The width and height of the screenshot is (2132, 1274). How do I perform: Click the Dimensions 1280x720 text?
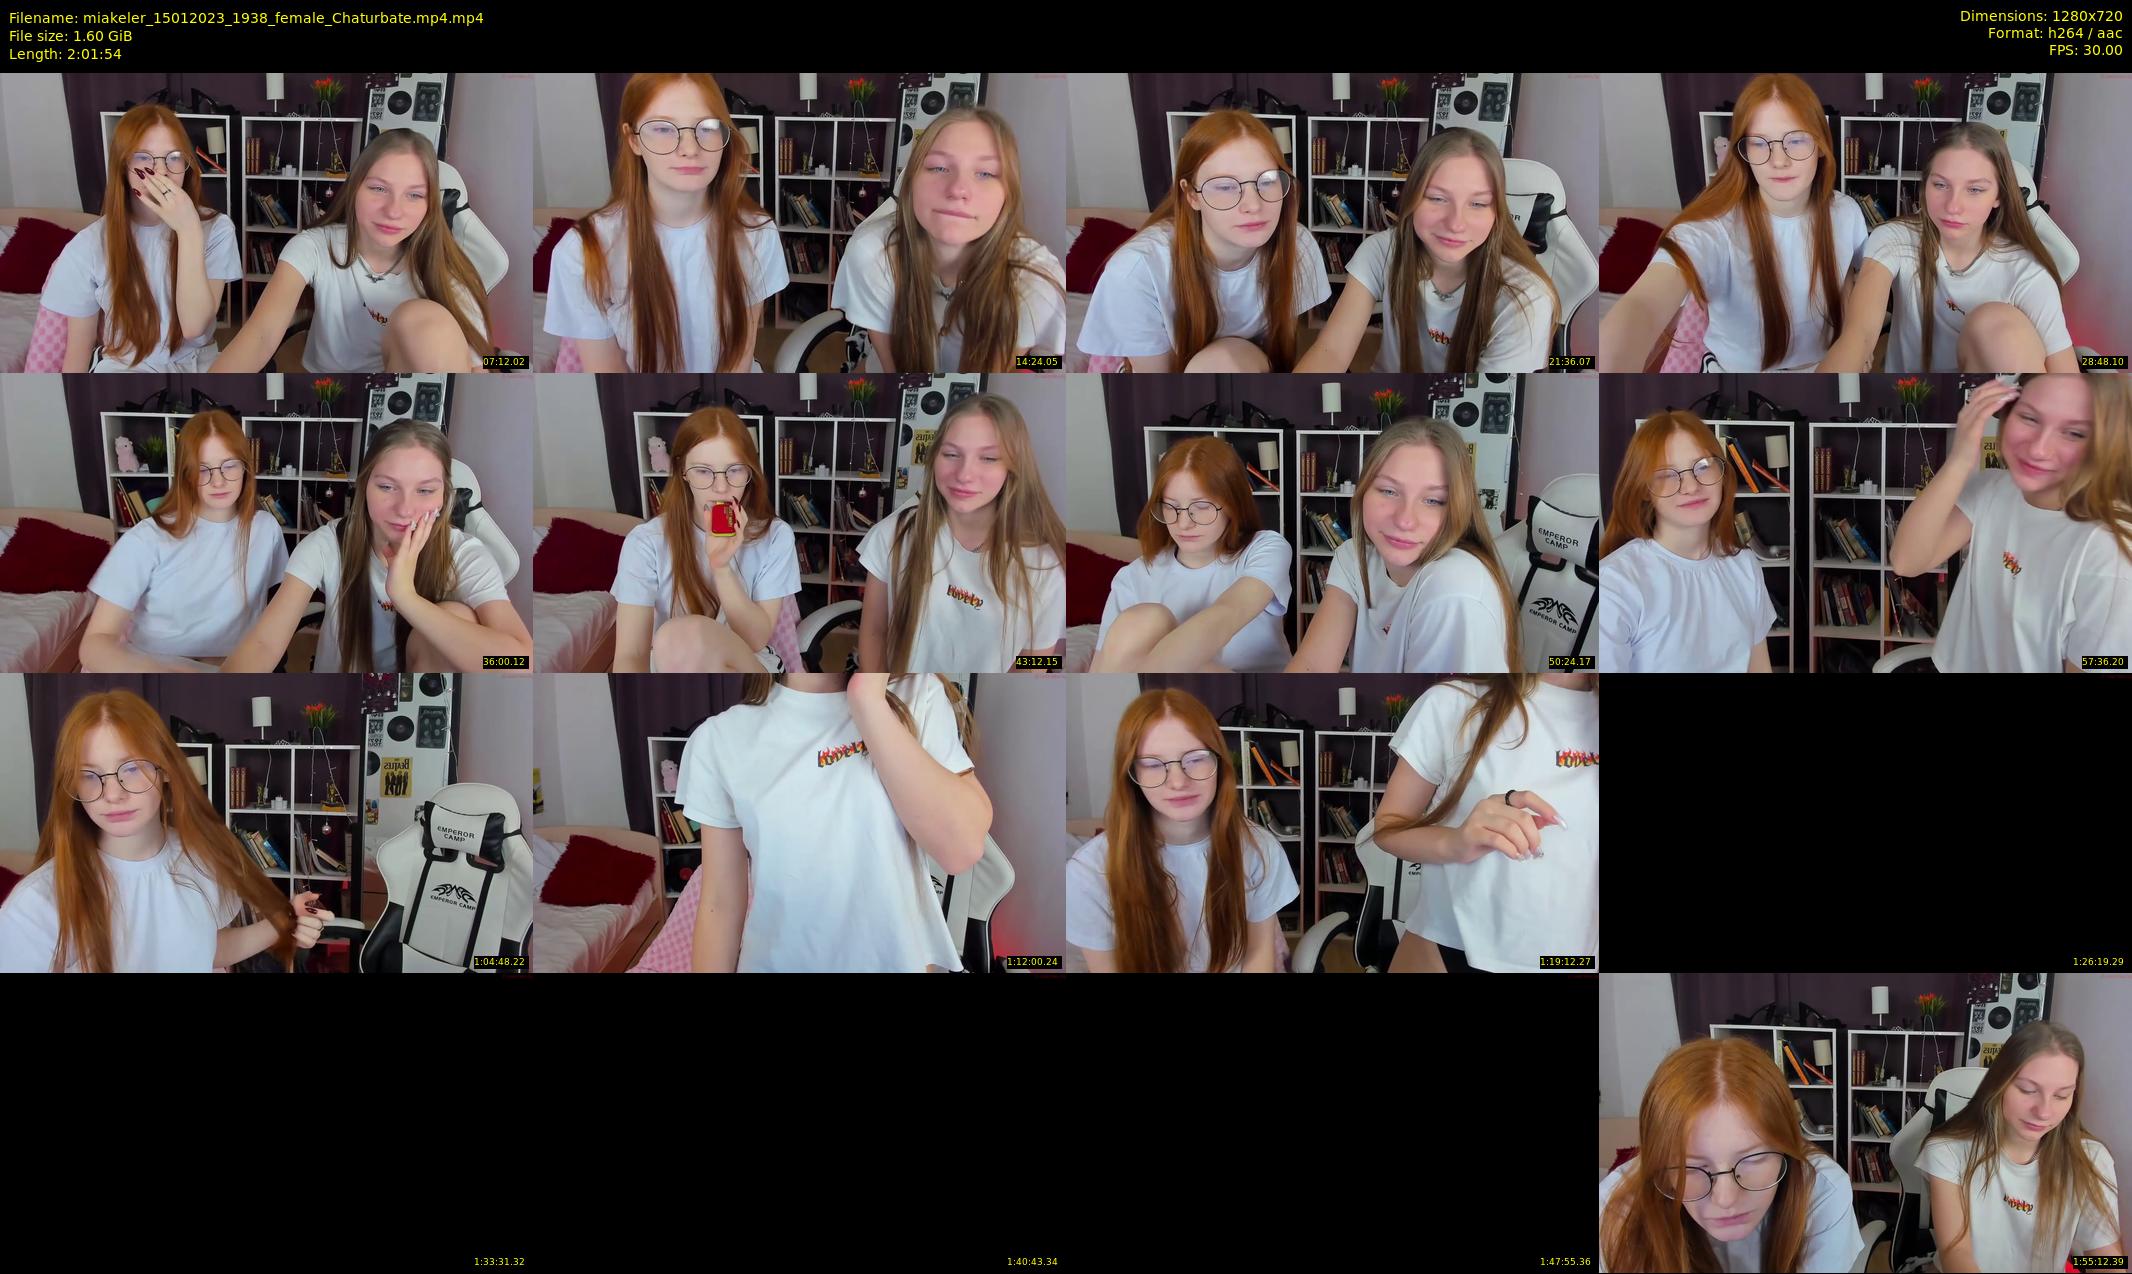click(x=2040, y=16)
